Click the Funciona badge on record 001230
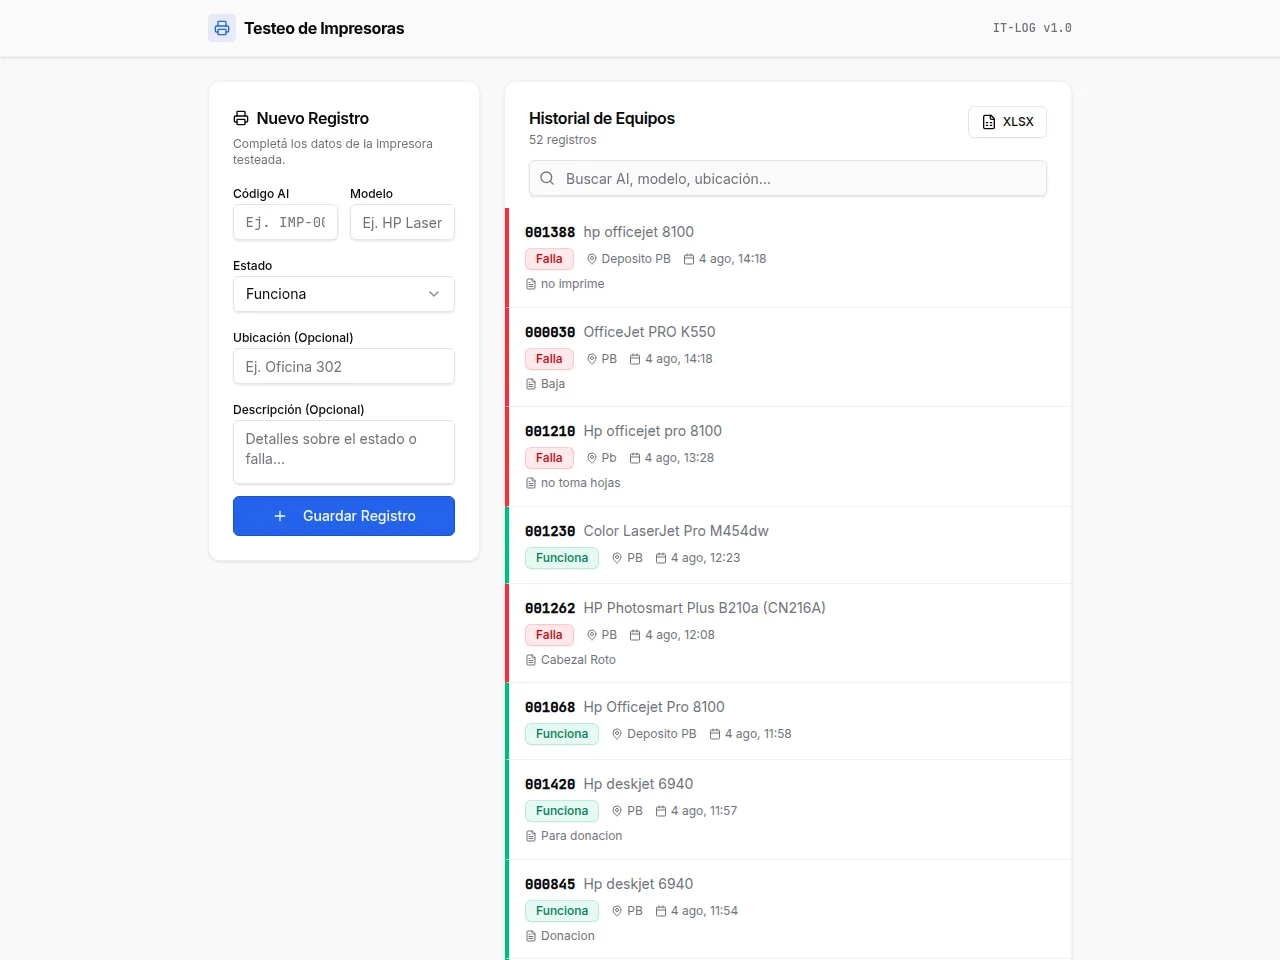This screenshot has width=1280, height=960. 562,558
